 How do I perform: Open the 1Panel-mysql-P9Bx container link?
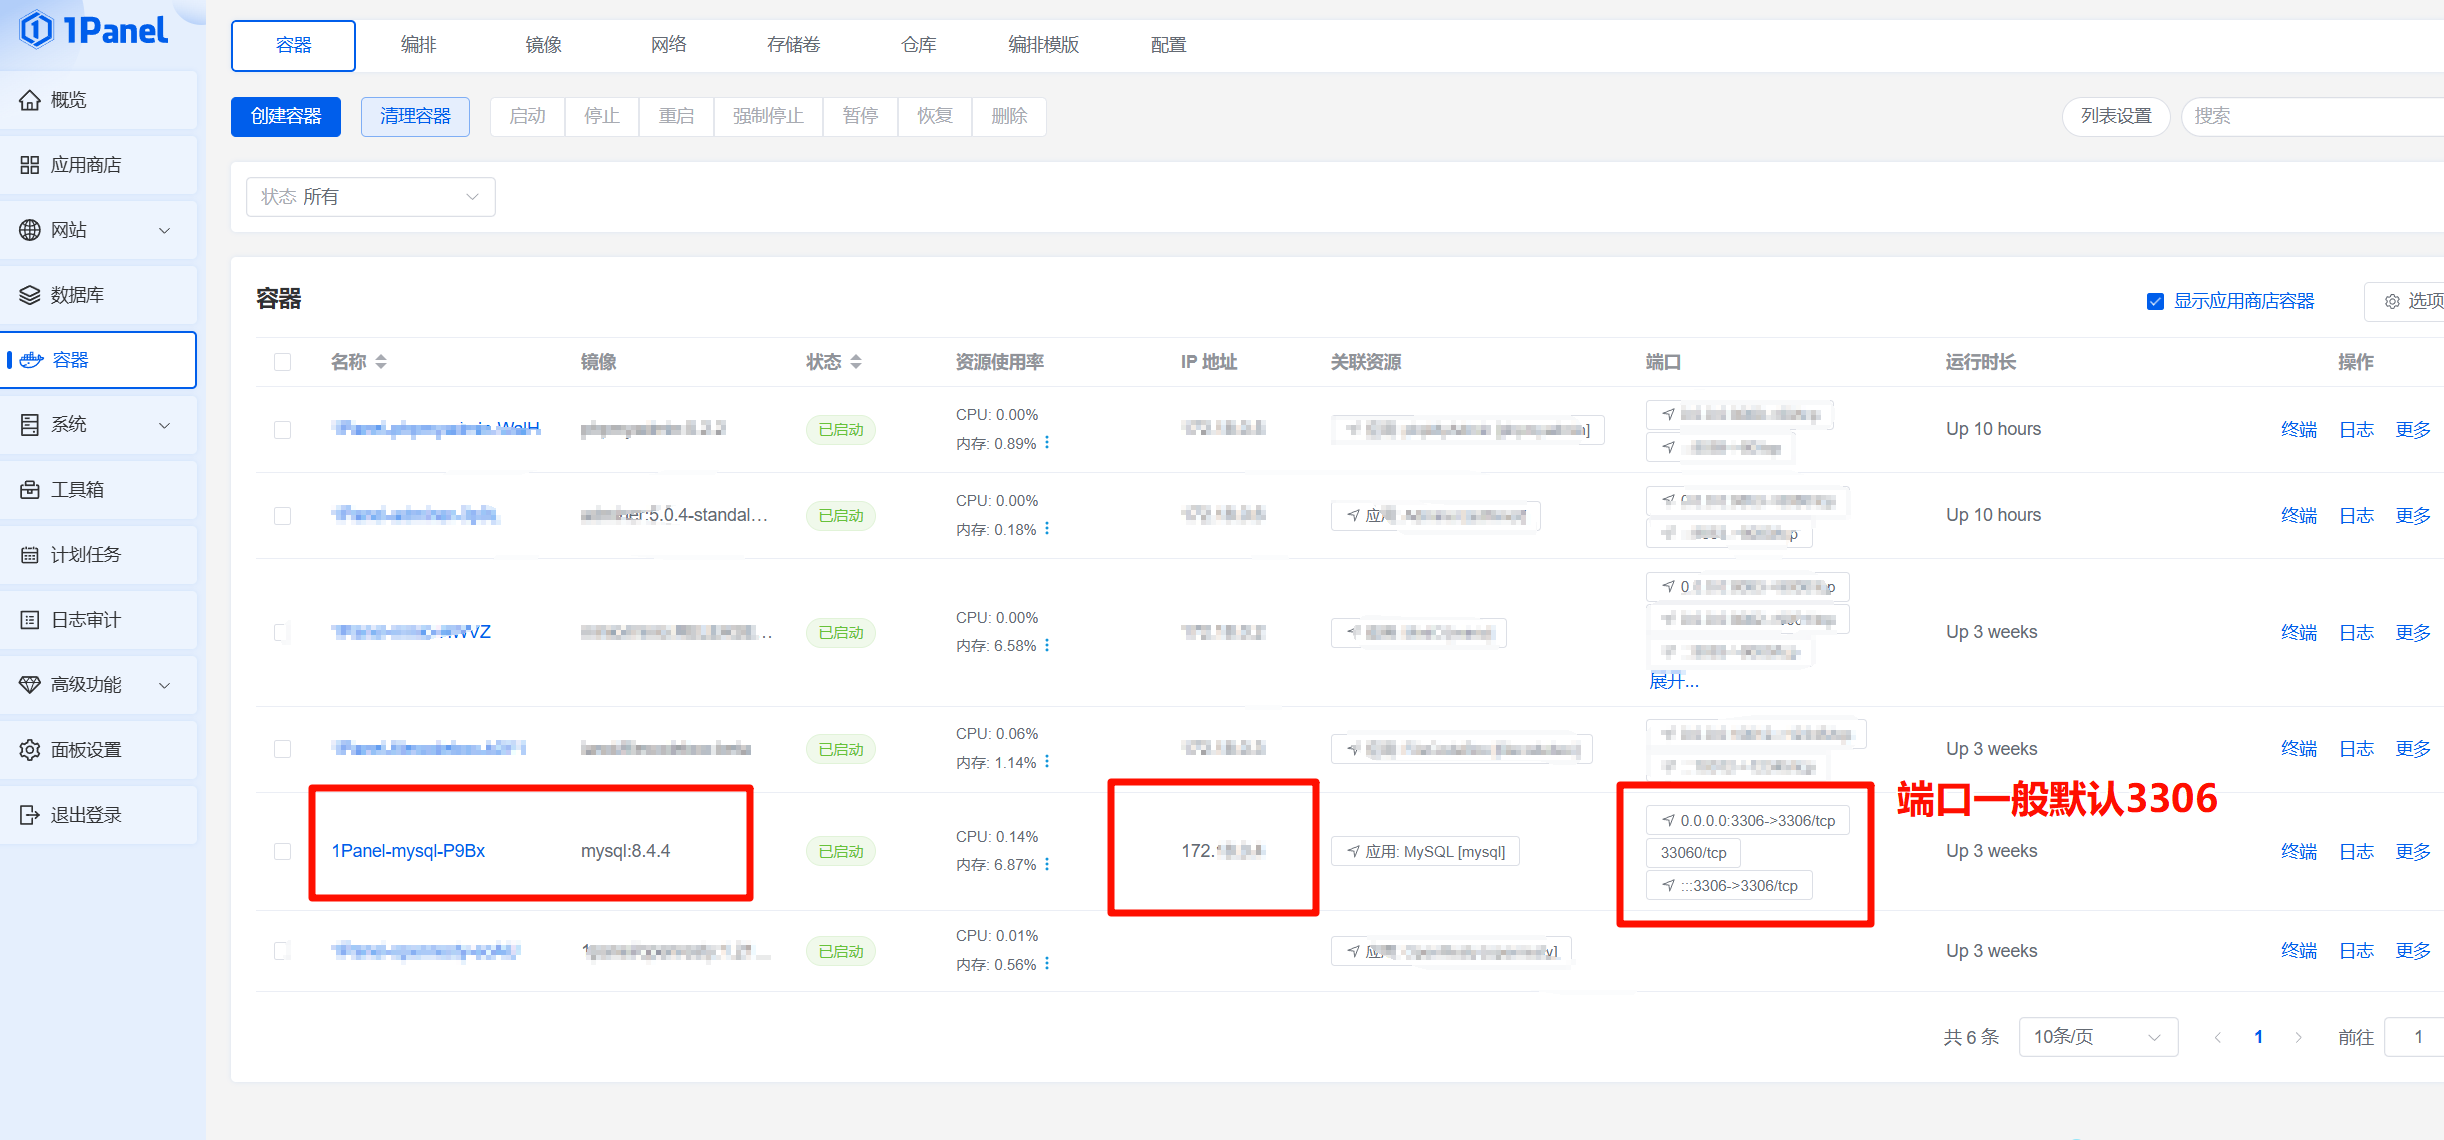pyautogui.click(x=408, y=851)
